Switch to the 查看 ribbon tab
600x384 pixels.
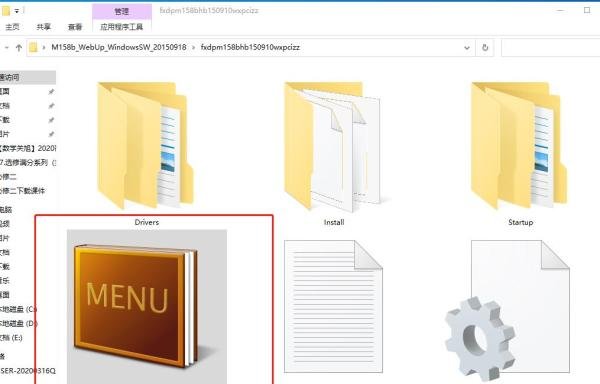click(x=75, y=27)
